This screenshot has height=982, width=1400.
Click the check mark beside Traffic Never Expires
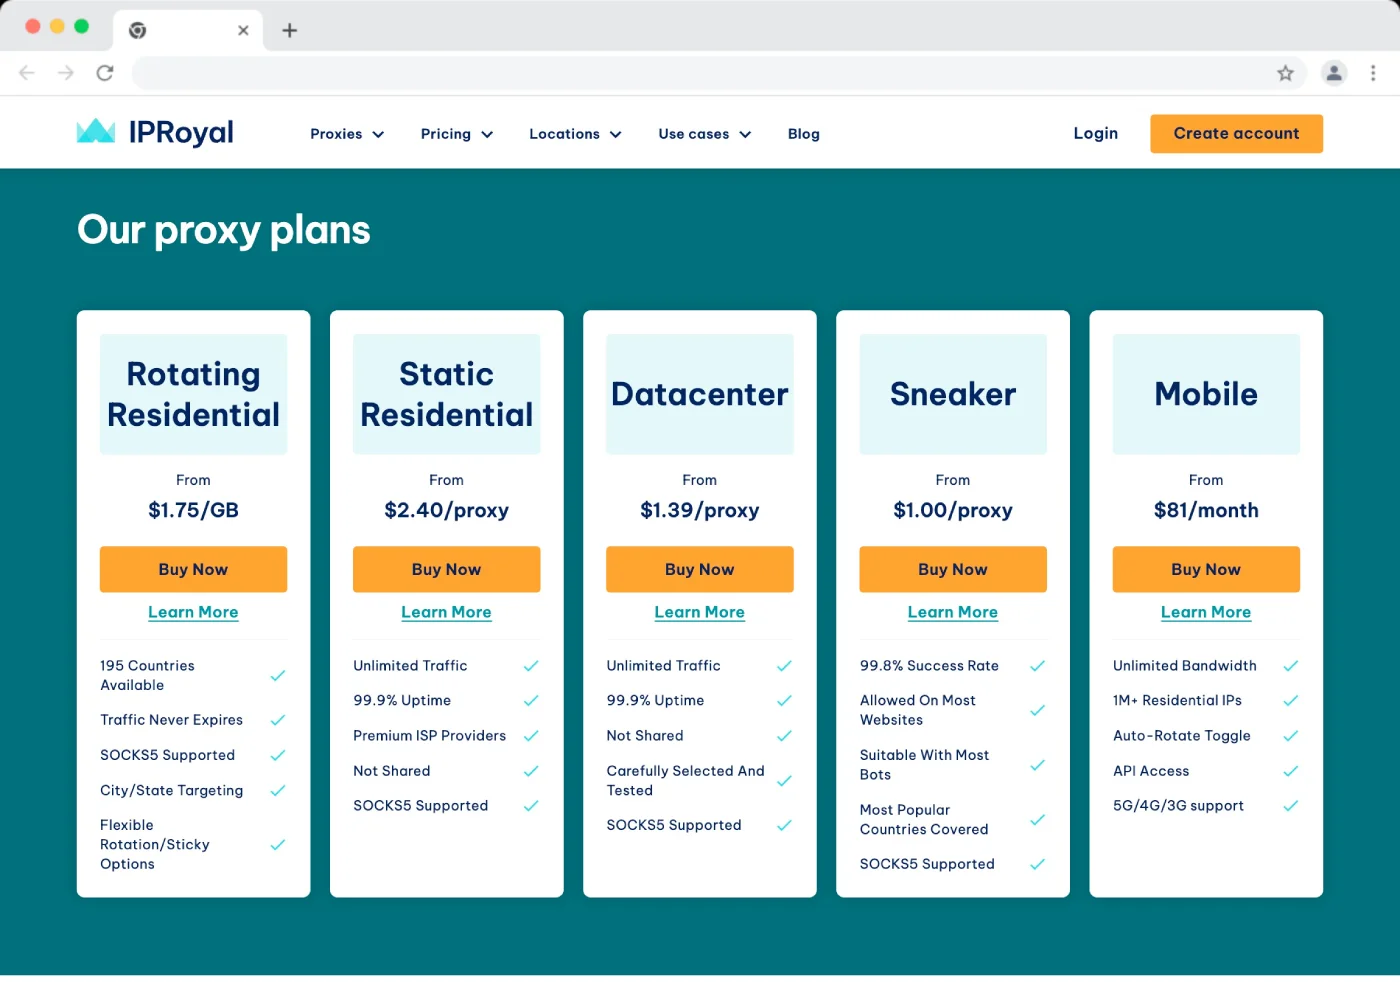pos(278,720)
